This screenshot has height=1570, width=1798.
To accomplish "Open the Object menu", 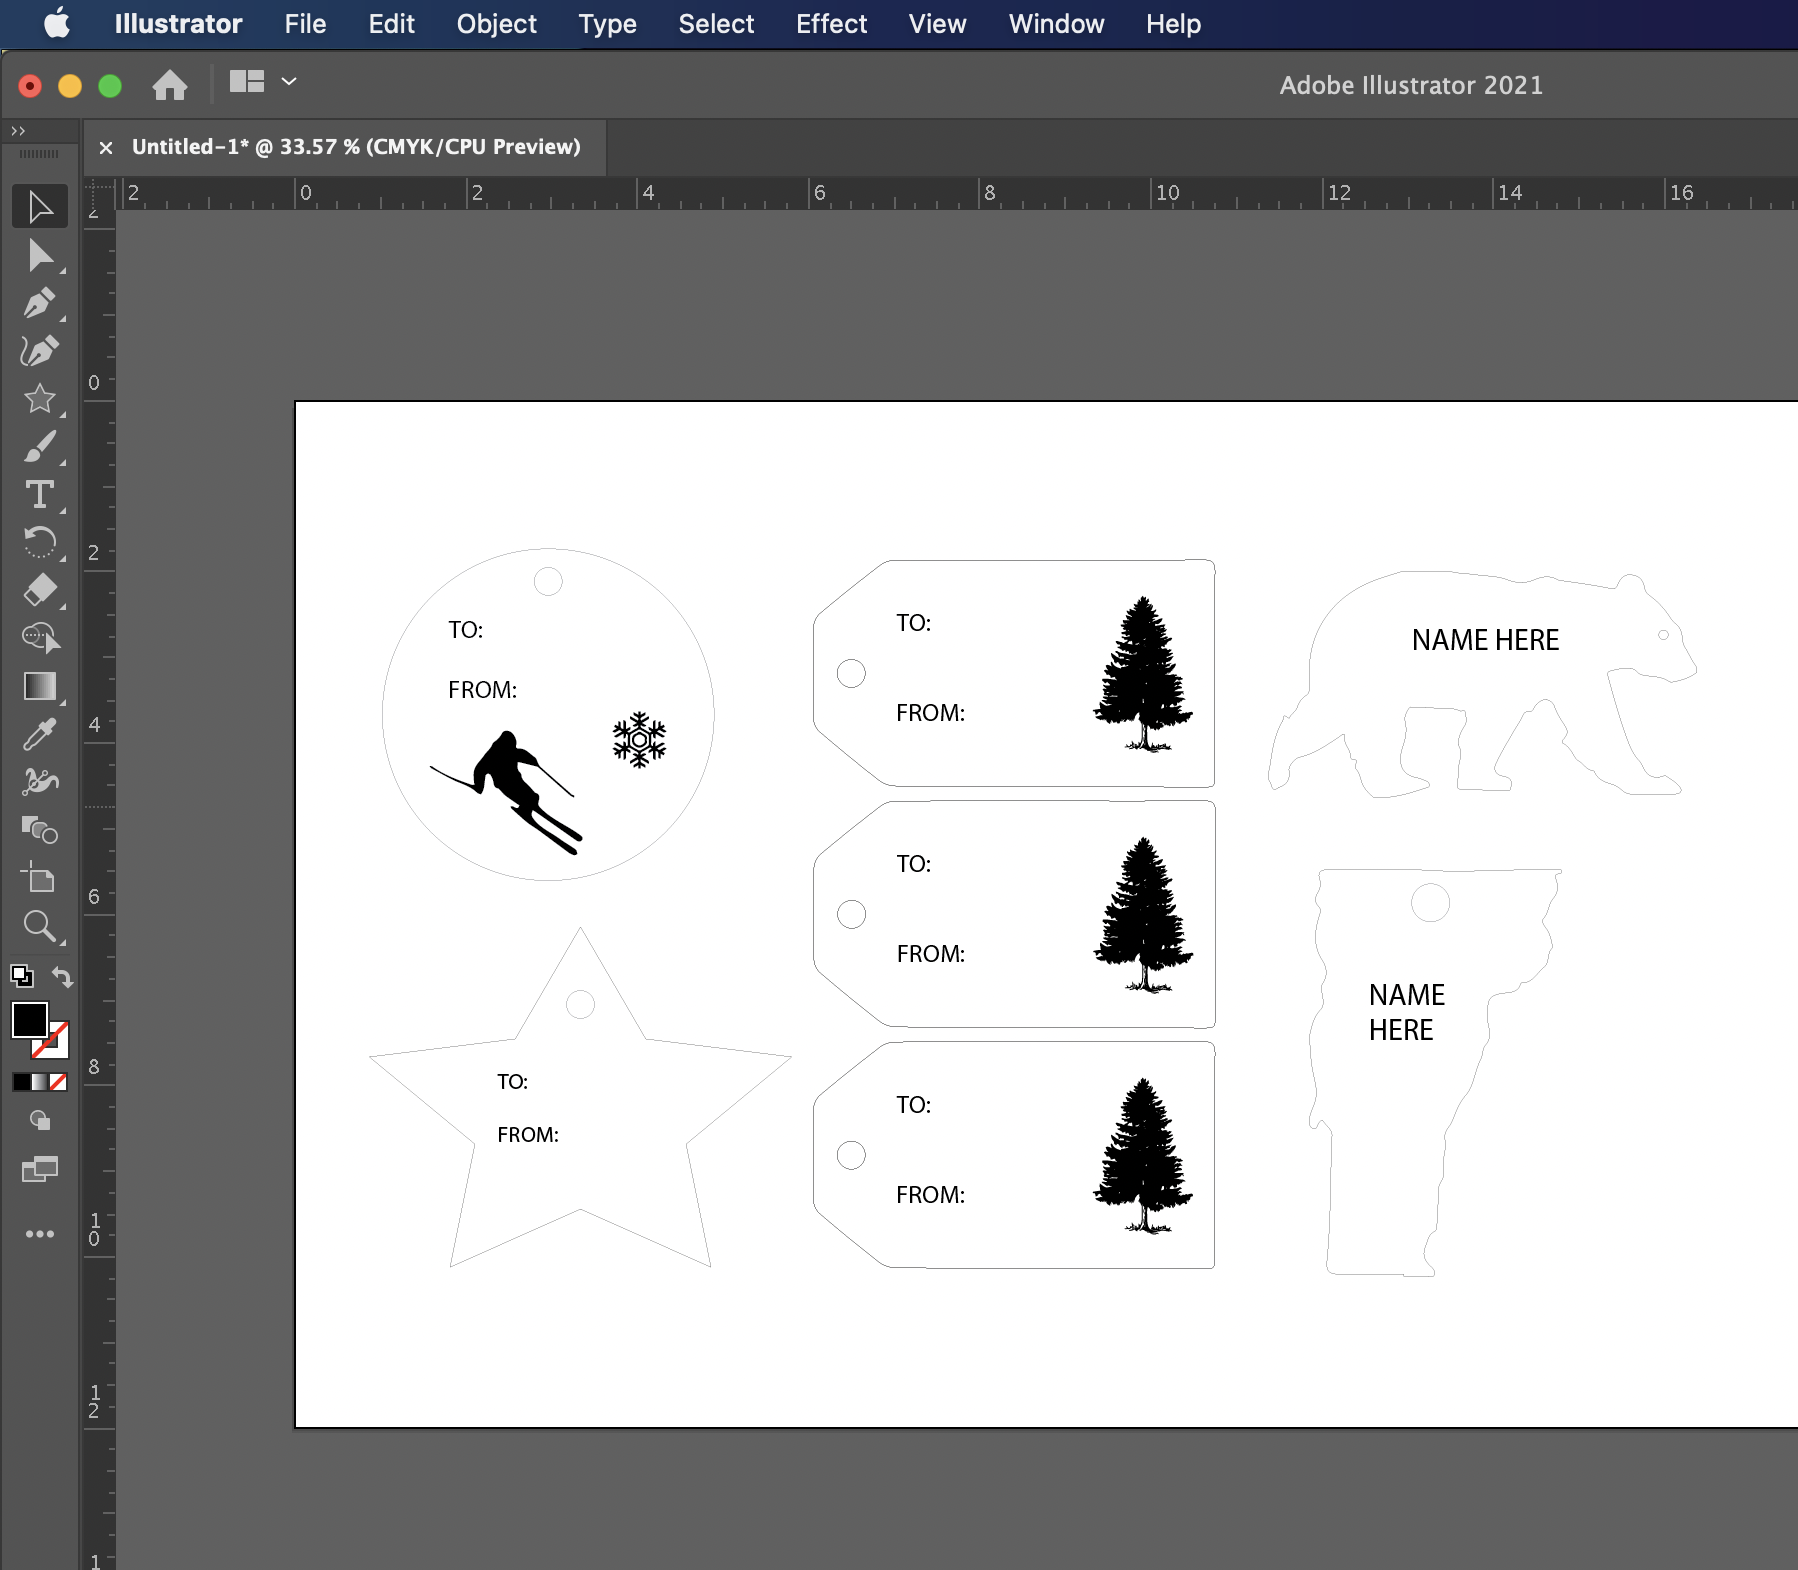I will (x=496, y=24).
